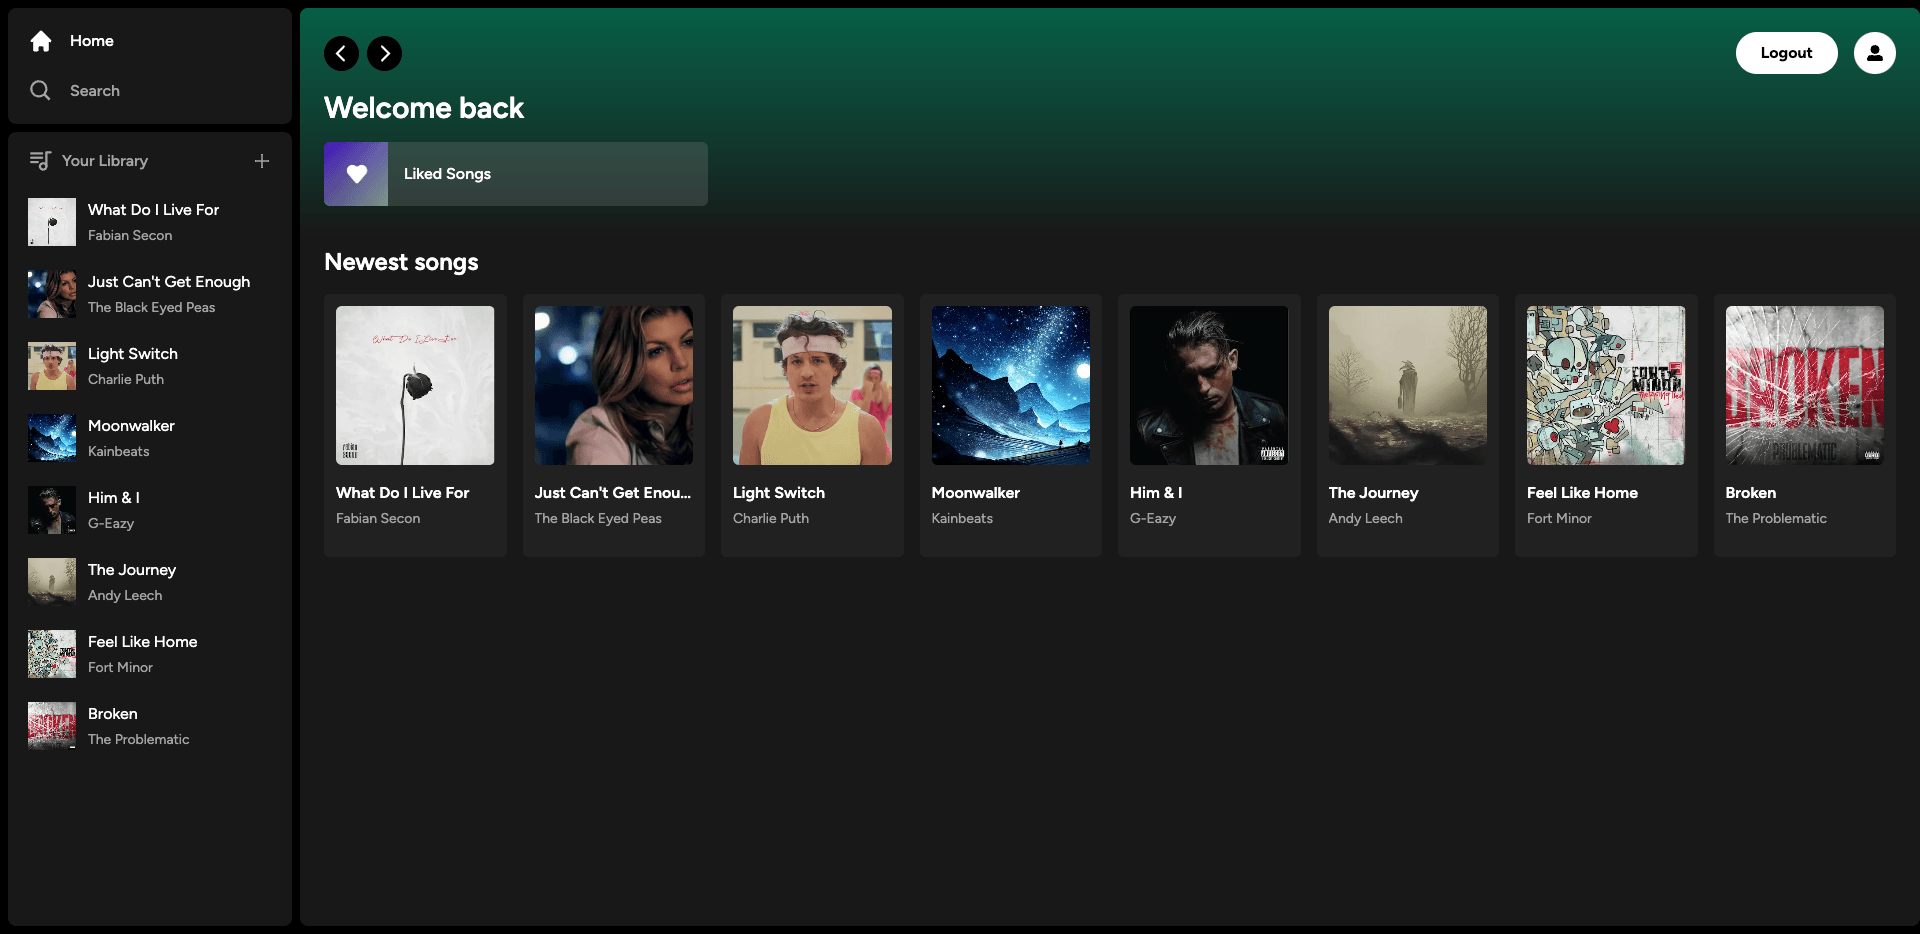Click Andy Leech text under newest songs
Screen dimensions: 1920x934
1365,518
